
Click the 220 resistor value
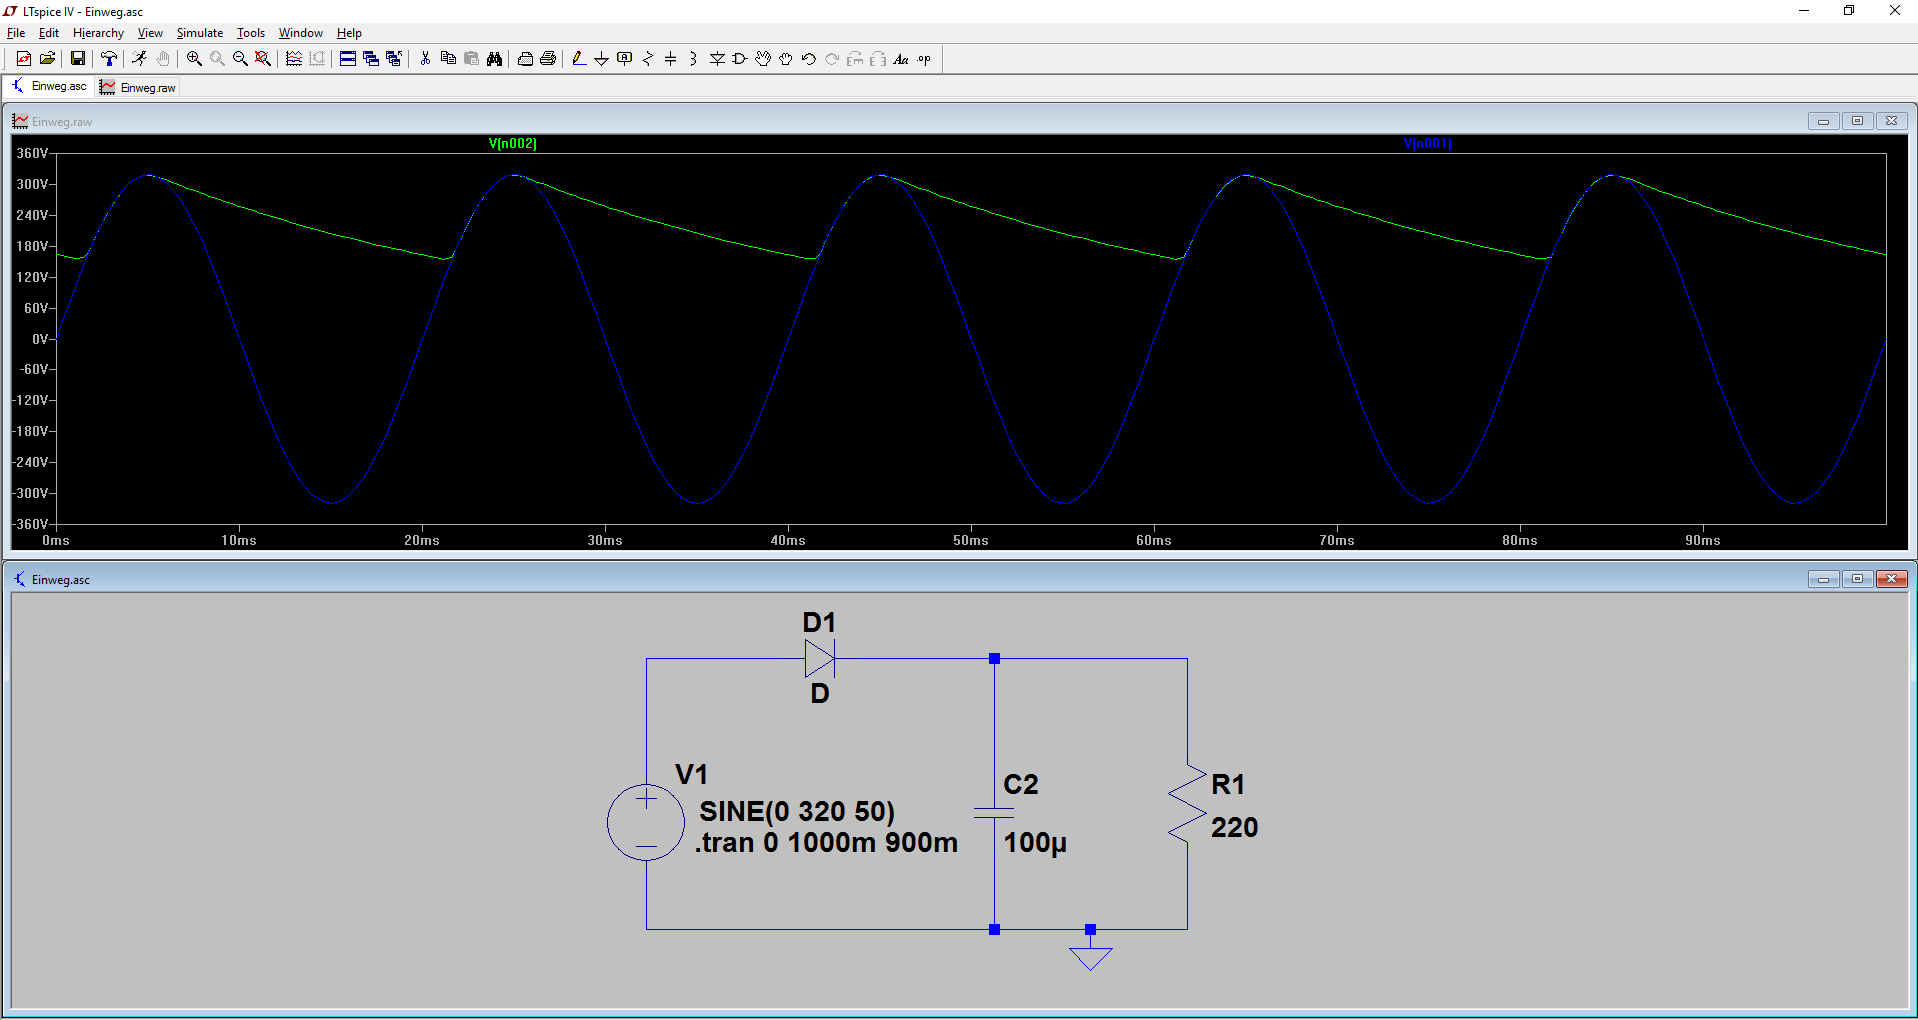1234,828
